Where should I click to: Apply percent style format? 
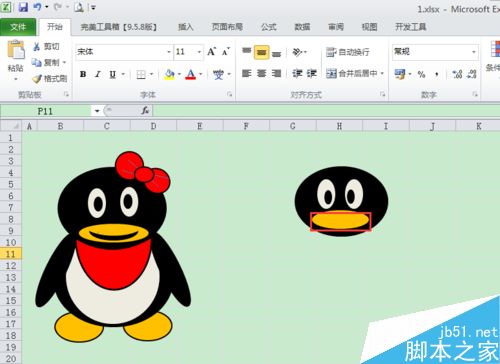click(x=421, y=74)
